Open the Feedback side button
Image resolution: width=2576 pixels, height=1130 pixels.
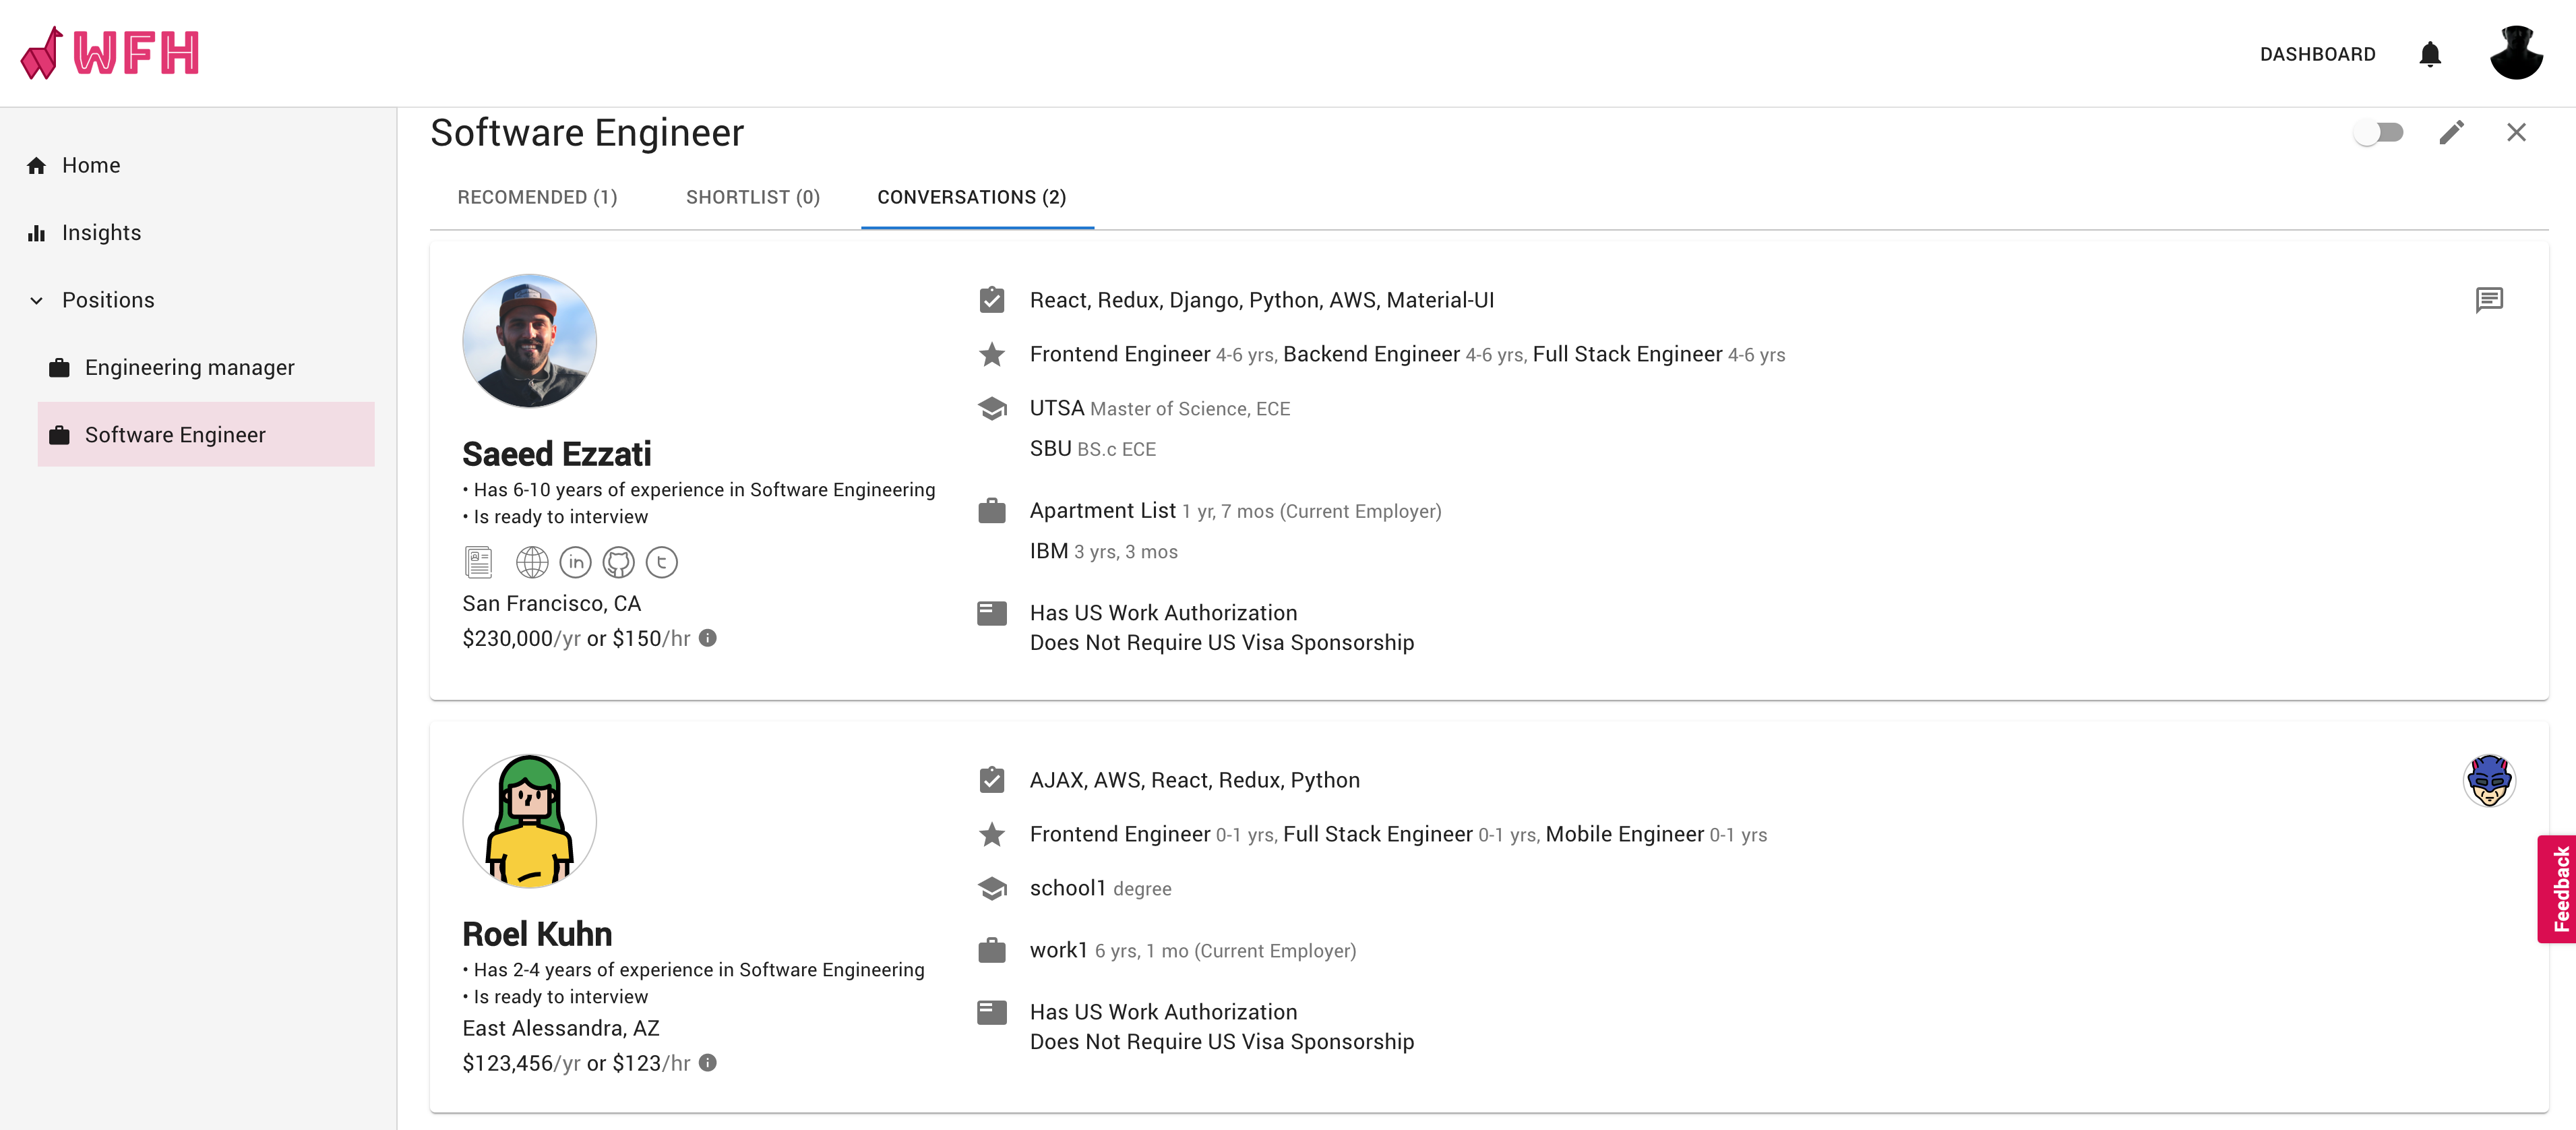[x=2556, y=889]
